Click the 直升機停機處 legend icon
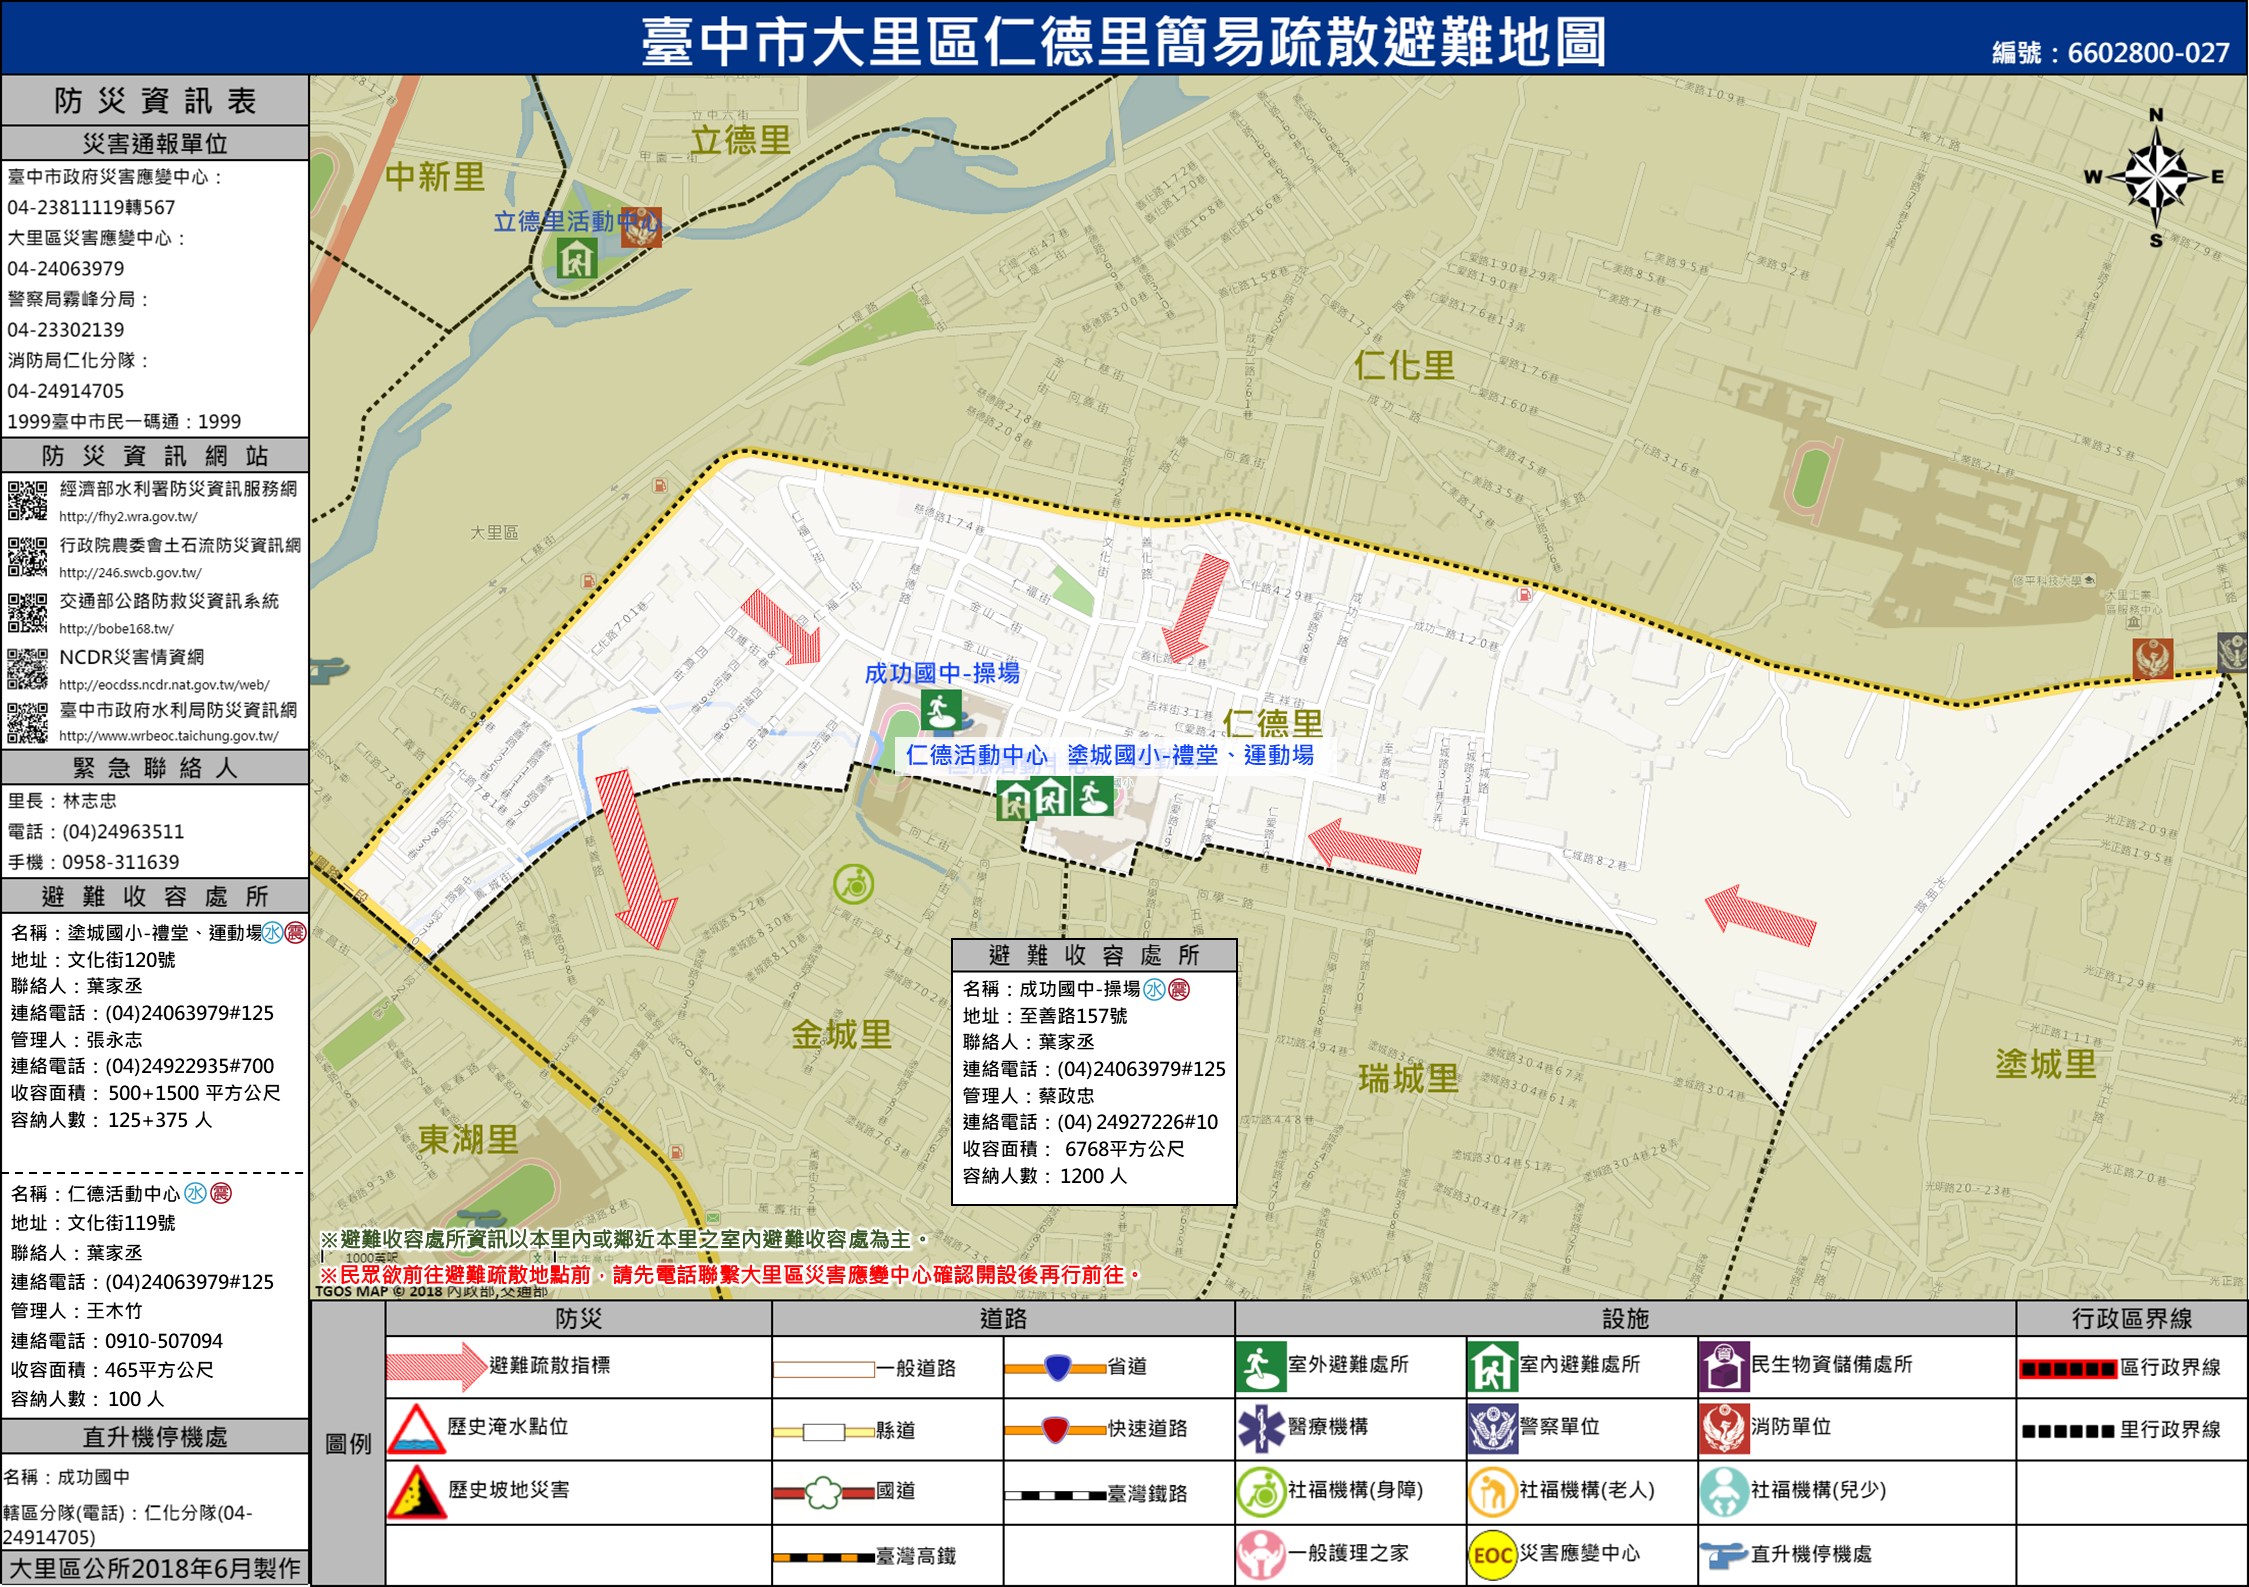This screenshot has width=2249, height=1587. pyautogui.click(x=1723, y=1555)
